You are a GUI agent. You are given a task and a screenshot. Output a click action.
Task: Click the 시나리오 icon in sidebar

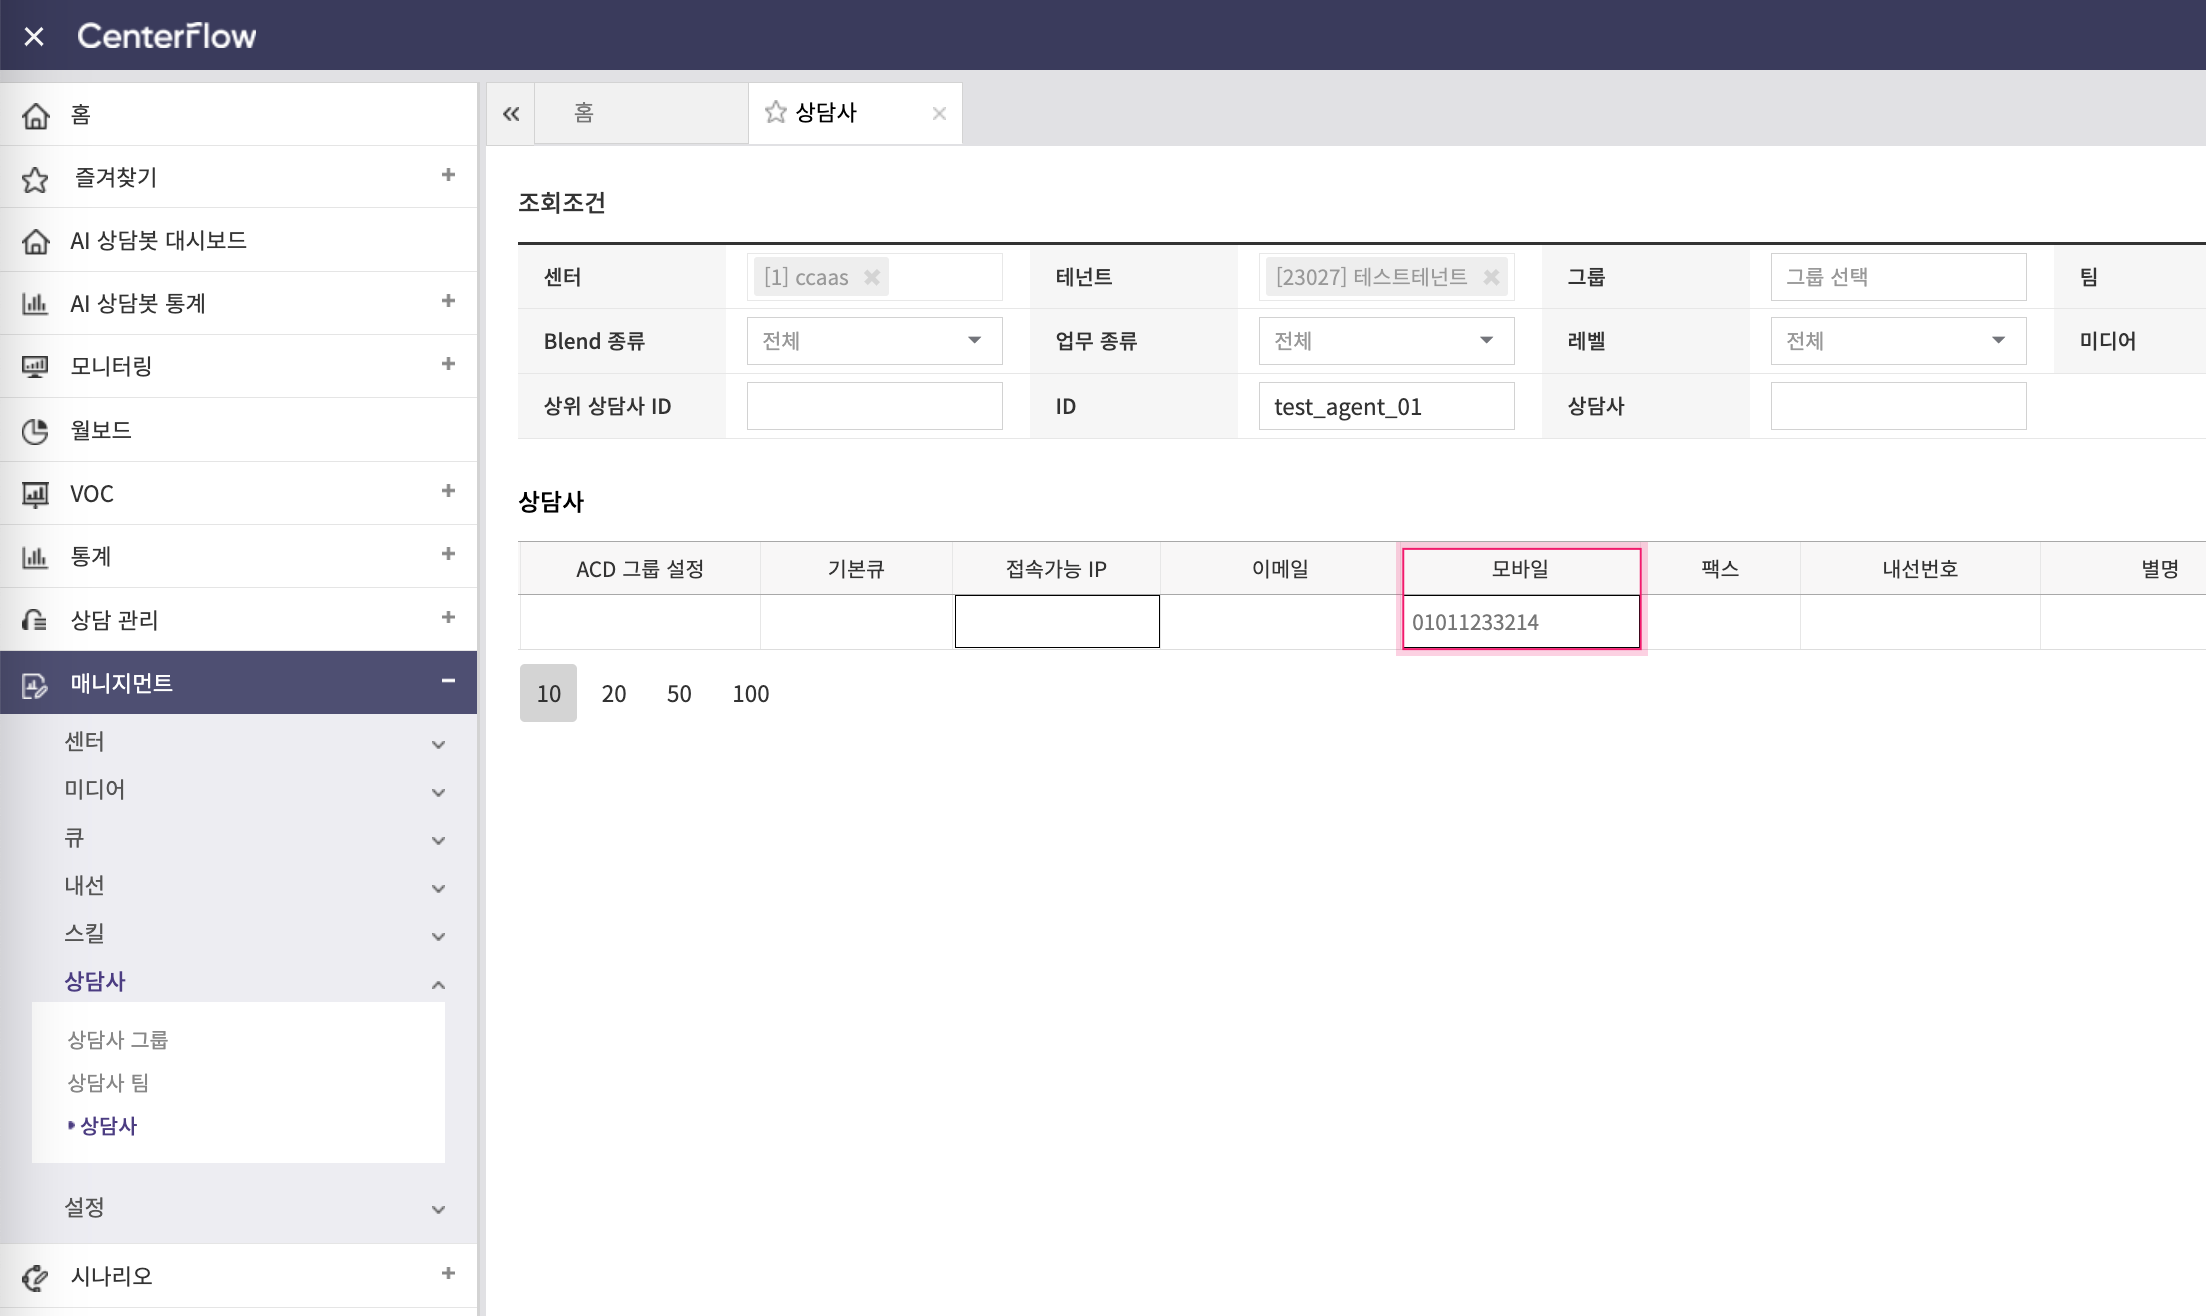35,1277
